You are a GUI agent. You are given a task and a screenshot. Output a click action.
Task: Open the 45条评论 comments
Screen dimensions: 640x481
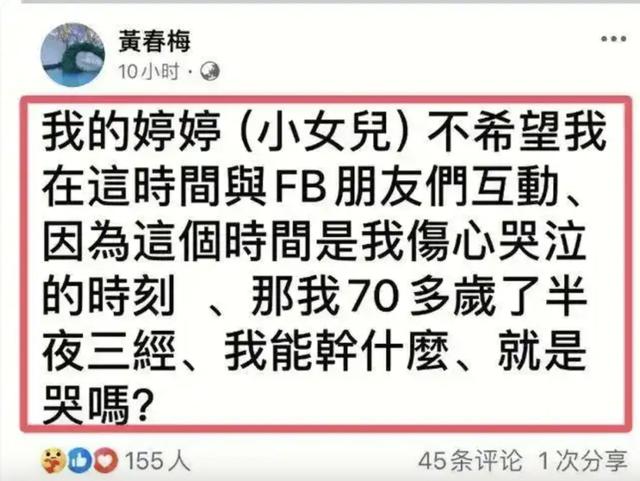(470, 461)
